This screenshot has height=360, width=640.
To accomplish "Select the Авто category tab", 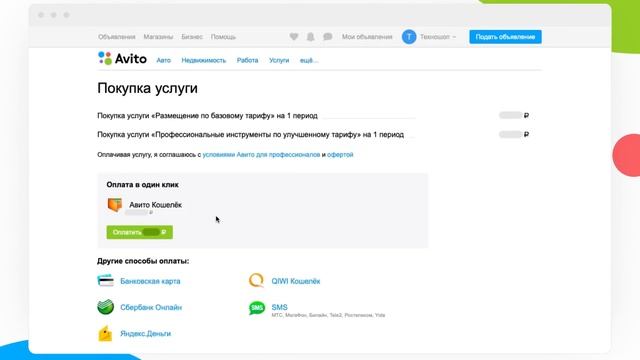I will [164, 60].
